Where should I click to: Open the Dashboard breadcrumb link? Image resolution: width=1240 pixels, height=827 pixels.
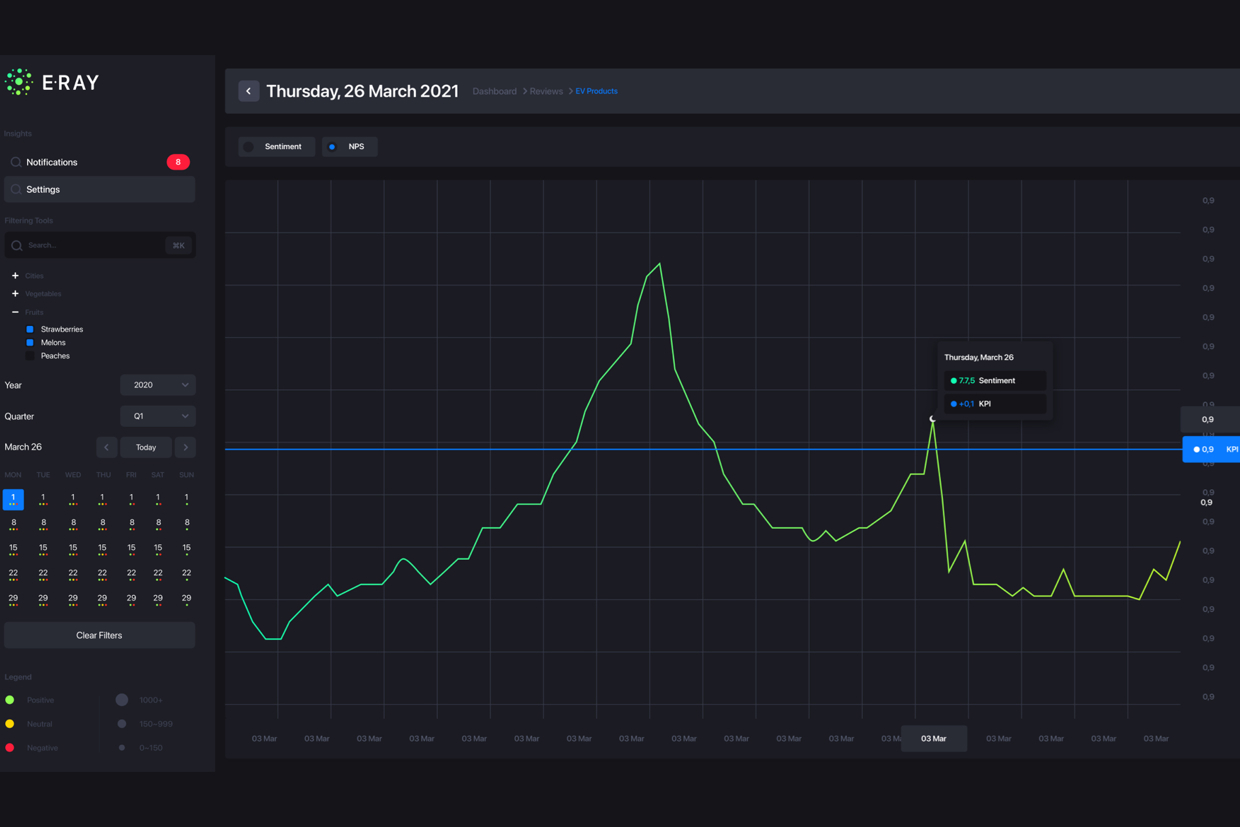coord(494,91)
